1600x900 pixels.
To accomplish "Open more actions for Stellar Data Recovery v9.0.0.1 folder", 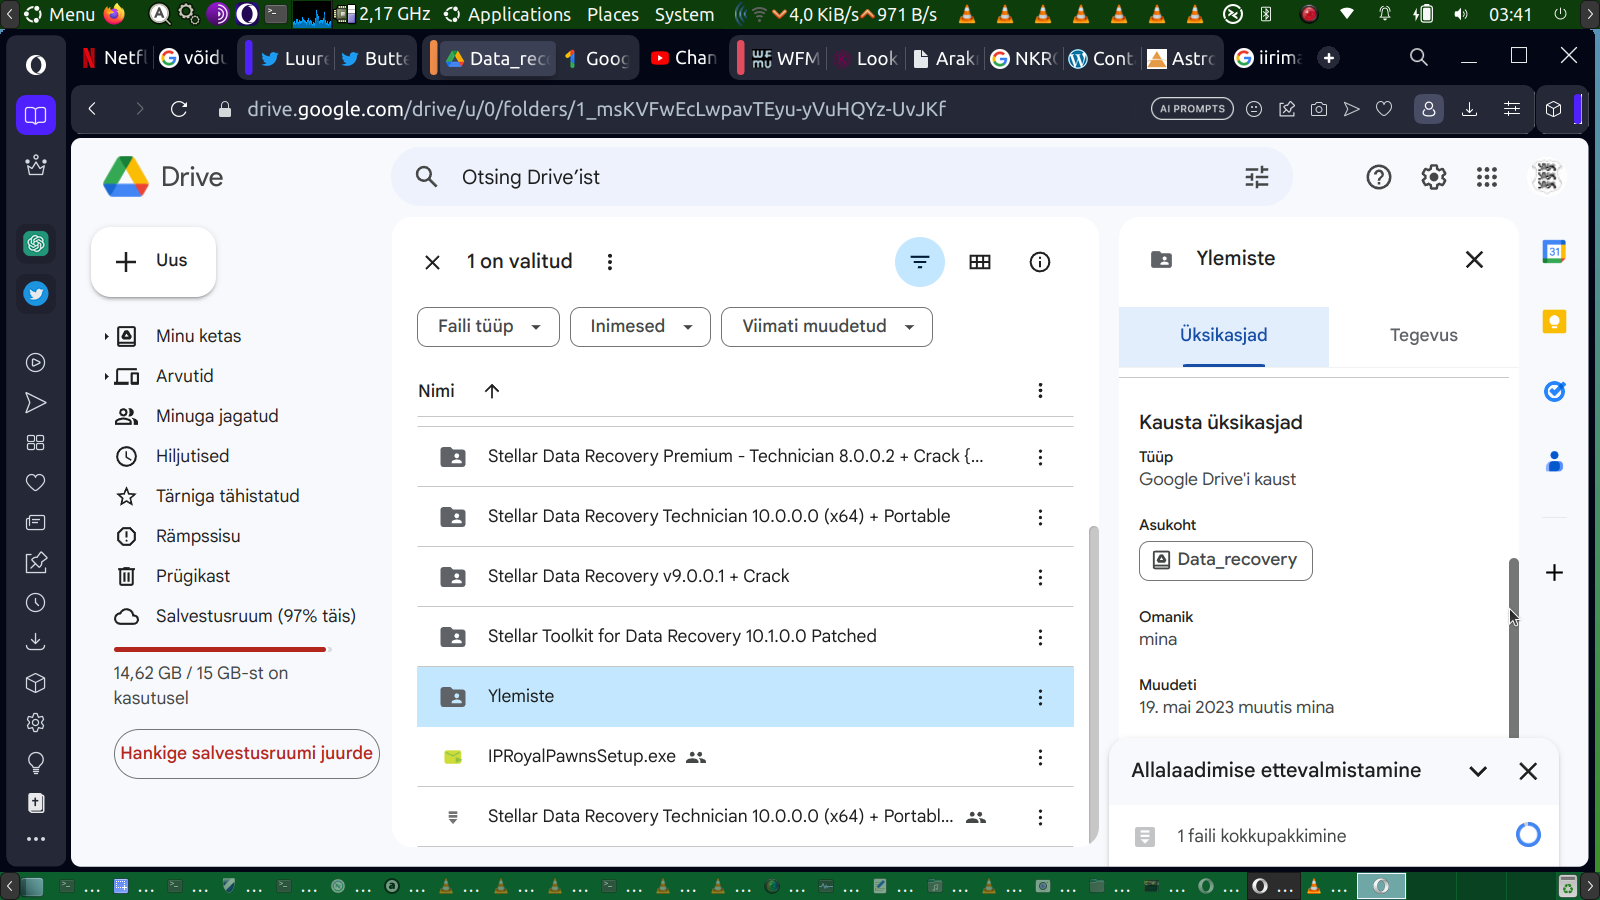I will point(1040,577).
